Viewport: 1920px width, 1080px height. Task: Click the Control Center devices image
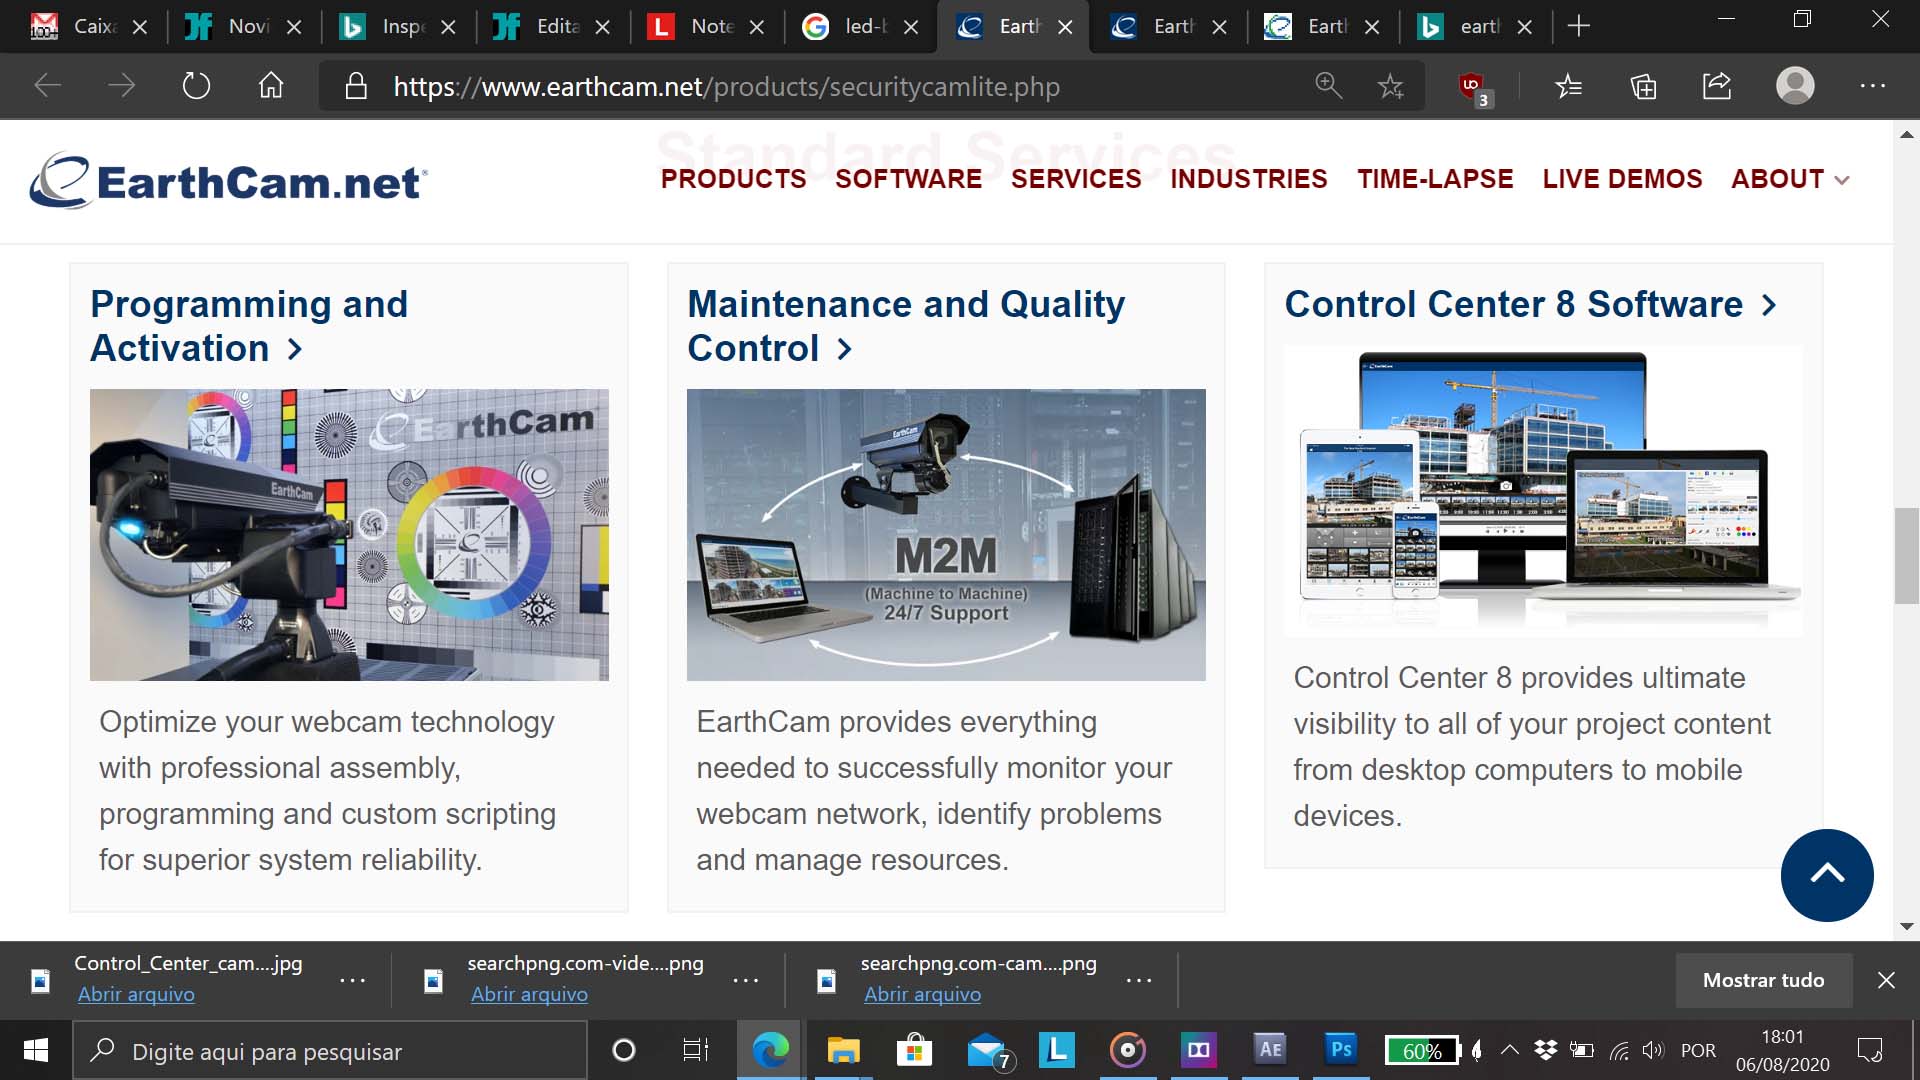pos(1543,491)
